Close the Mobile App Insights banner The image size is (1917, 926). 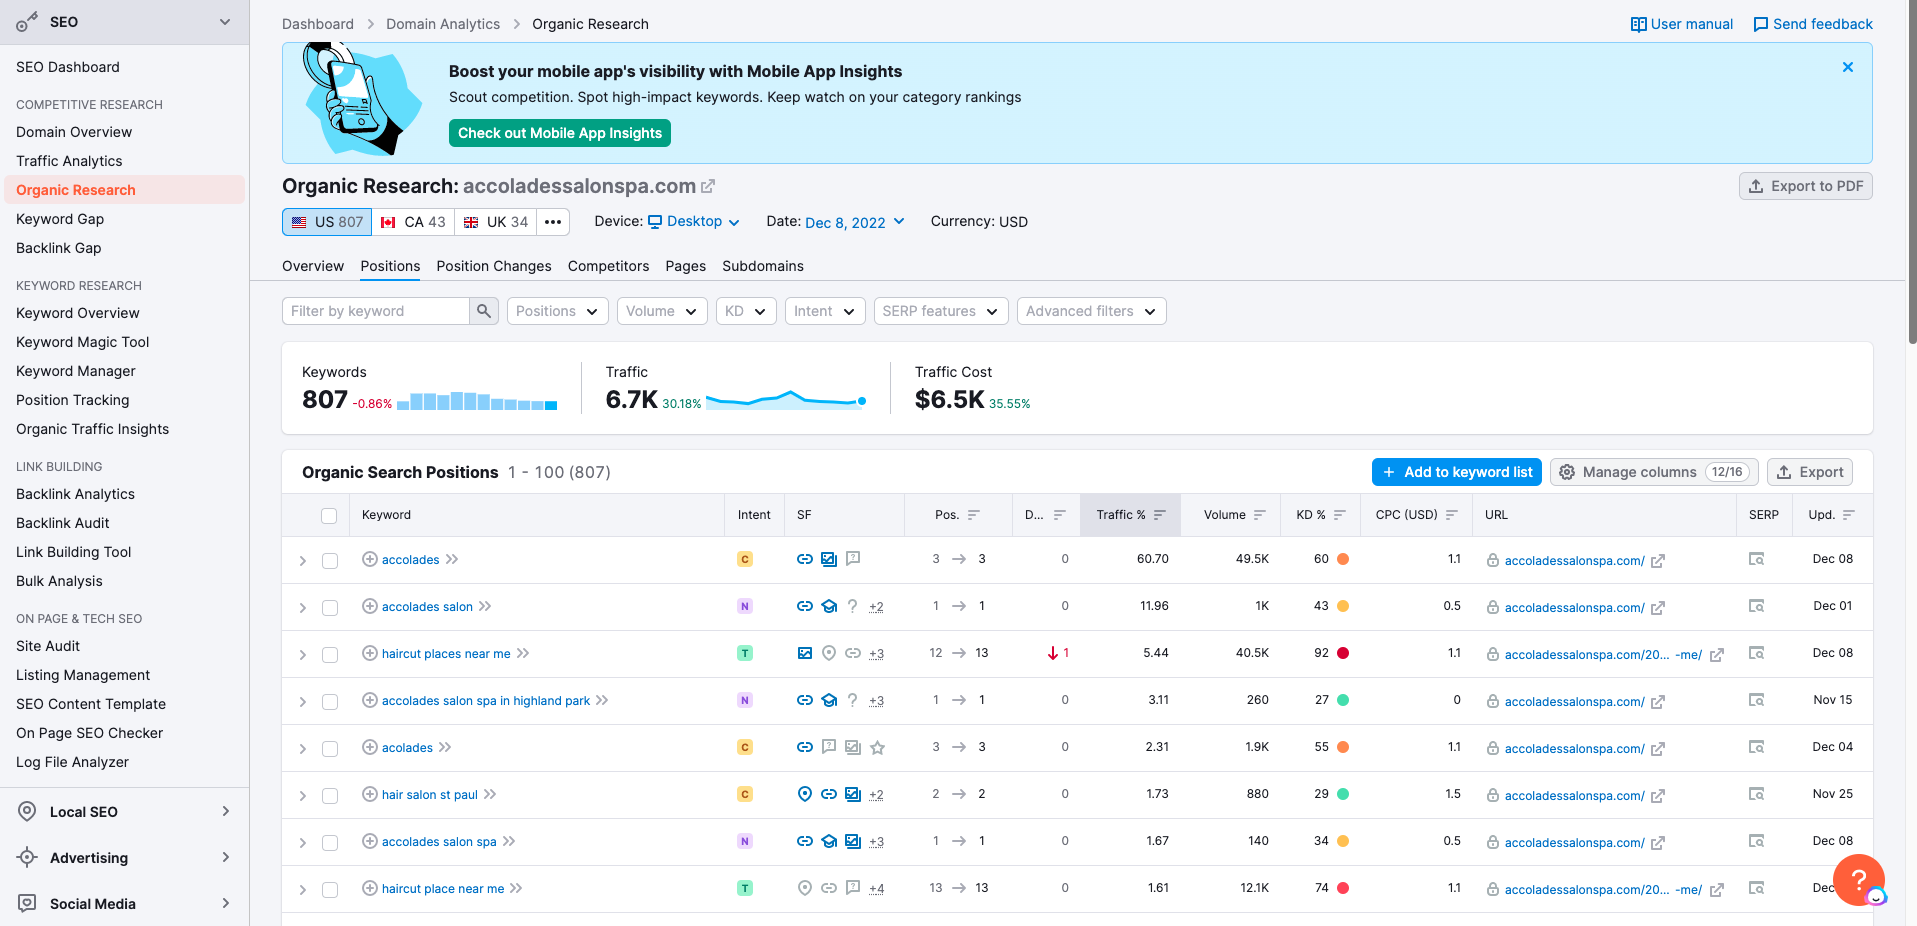[1847, 67]
